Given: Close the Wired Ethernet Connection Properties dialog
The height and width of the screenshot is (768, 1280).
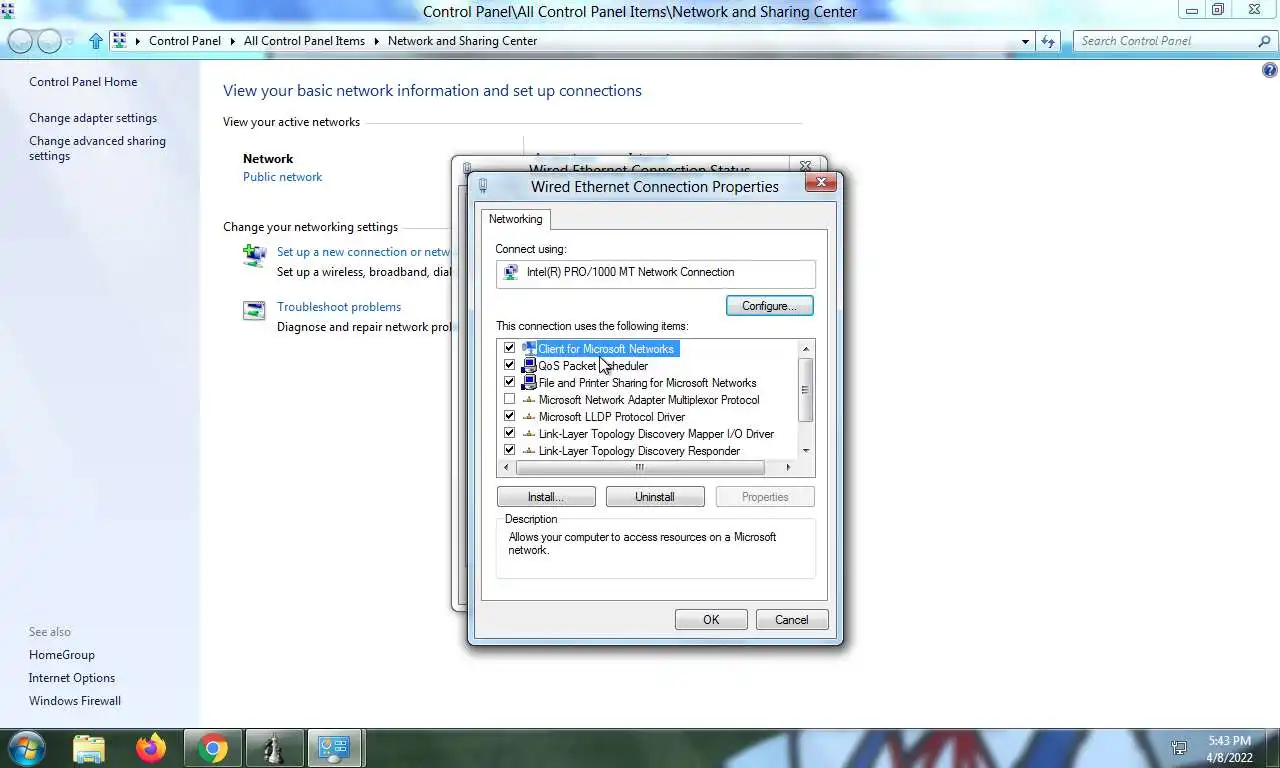Looking at the screenshot, I should (821, 182).
